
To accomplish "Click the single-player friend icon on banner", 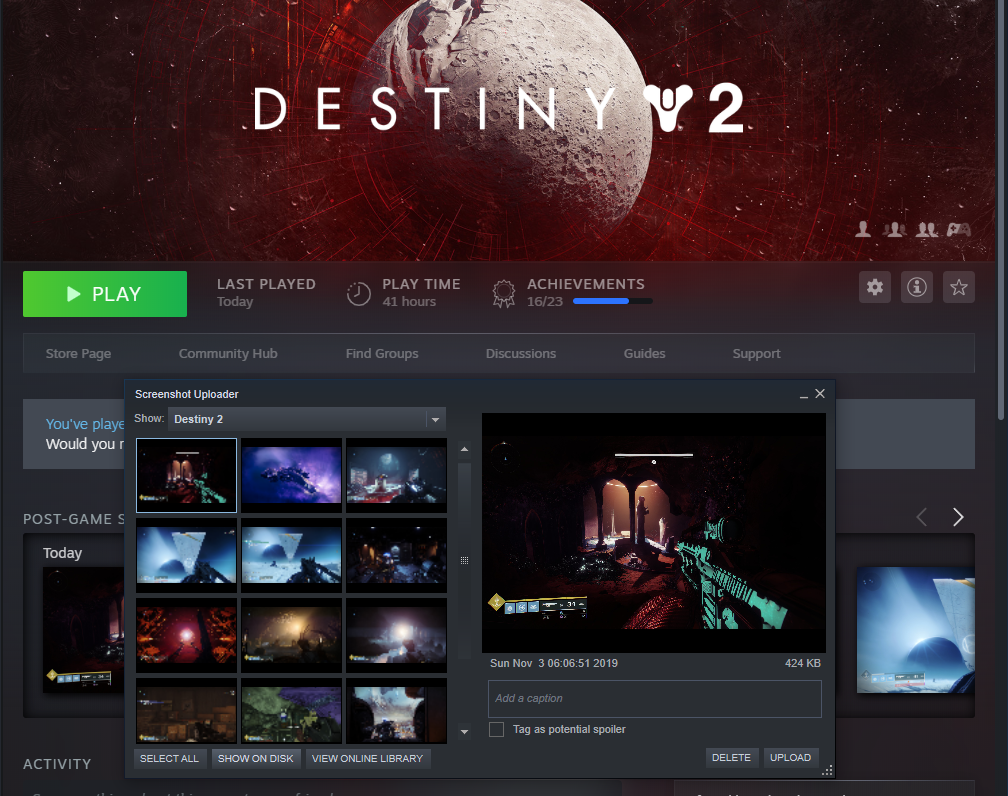I will click(863, 229).
